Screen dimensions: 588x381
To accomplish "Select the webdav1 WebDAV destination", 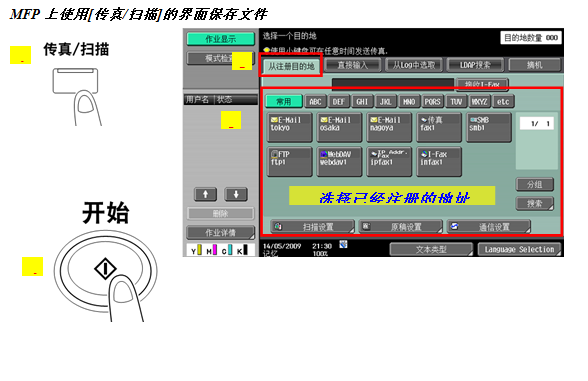I will tap(339, 162).
